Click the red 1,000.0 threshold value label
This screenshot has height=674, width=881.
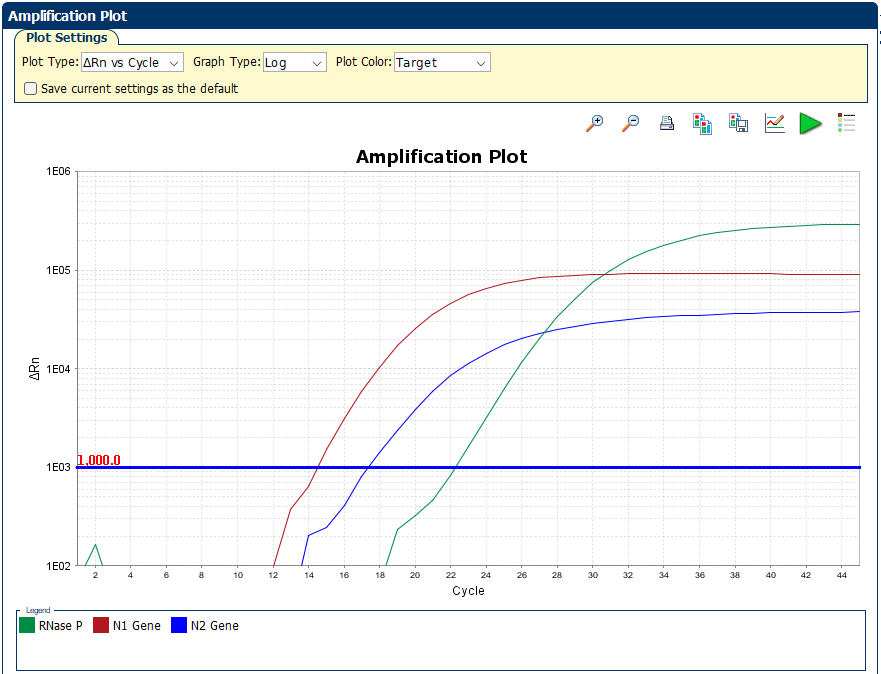[x=98, y=460]
